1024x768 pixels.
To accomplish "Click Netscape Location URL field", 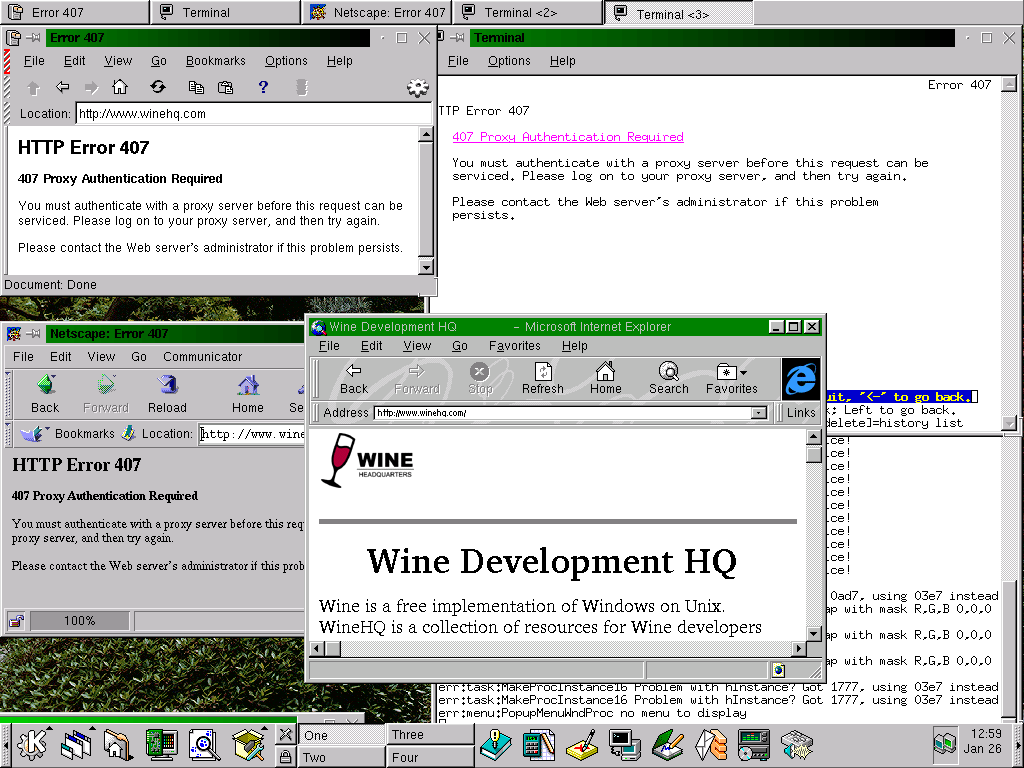I will (x=252, y=434).
